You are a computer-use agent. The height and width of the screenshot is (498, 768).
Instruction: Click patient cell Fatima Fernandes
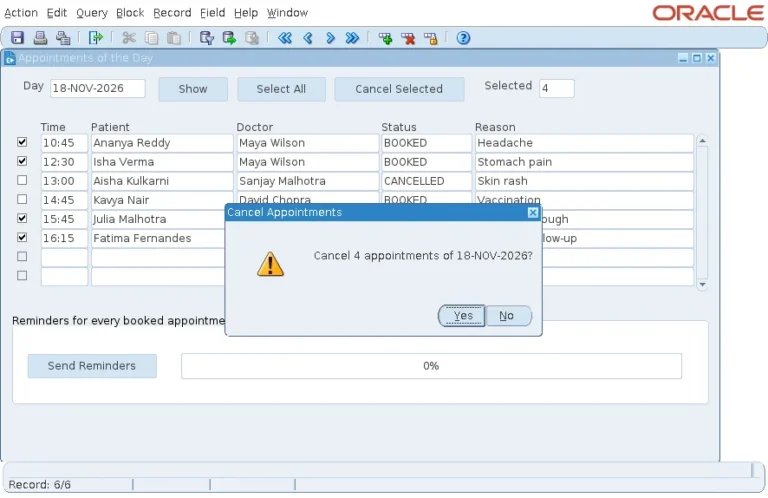[158, 238]
